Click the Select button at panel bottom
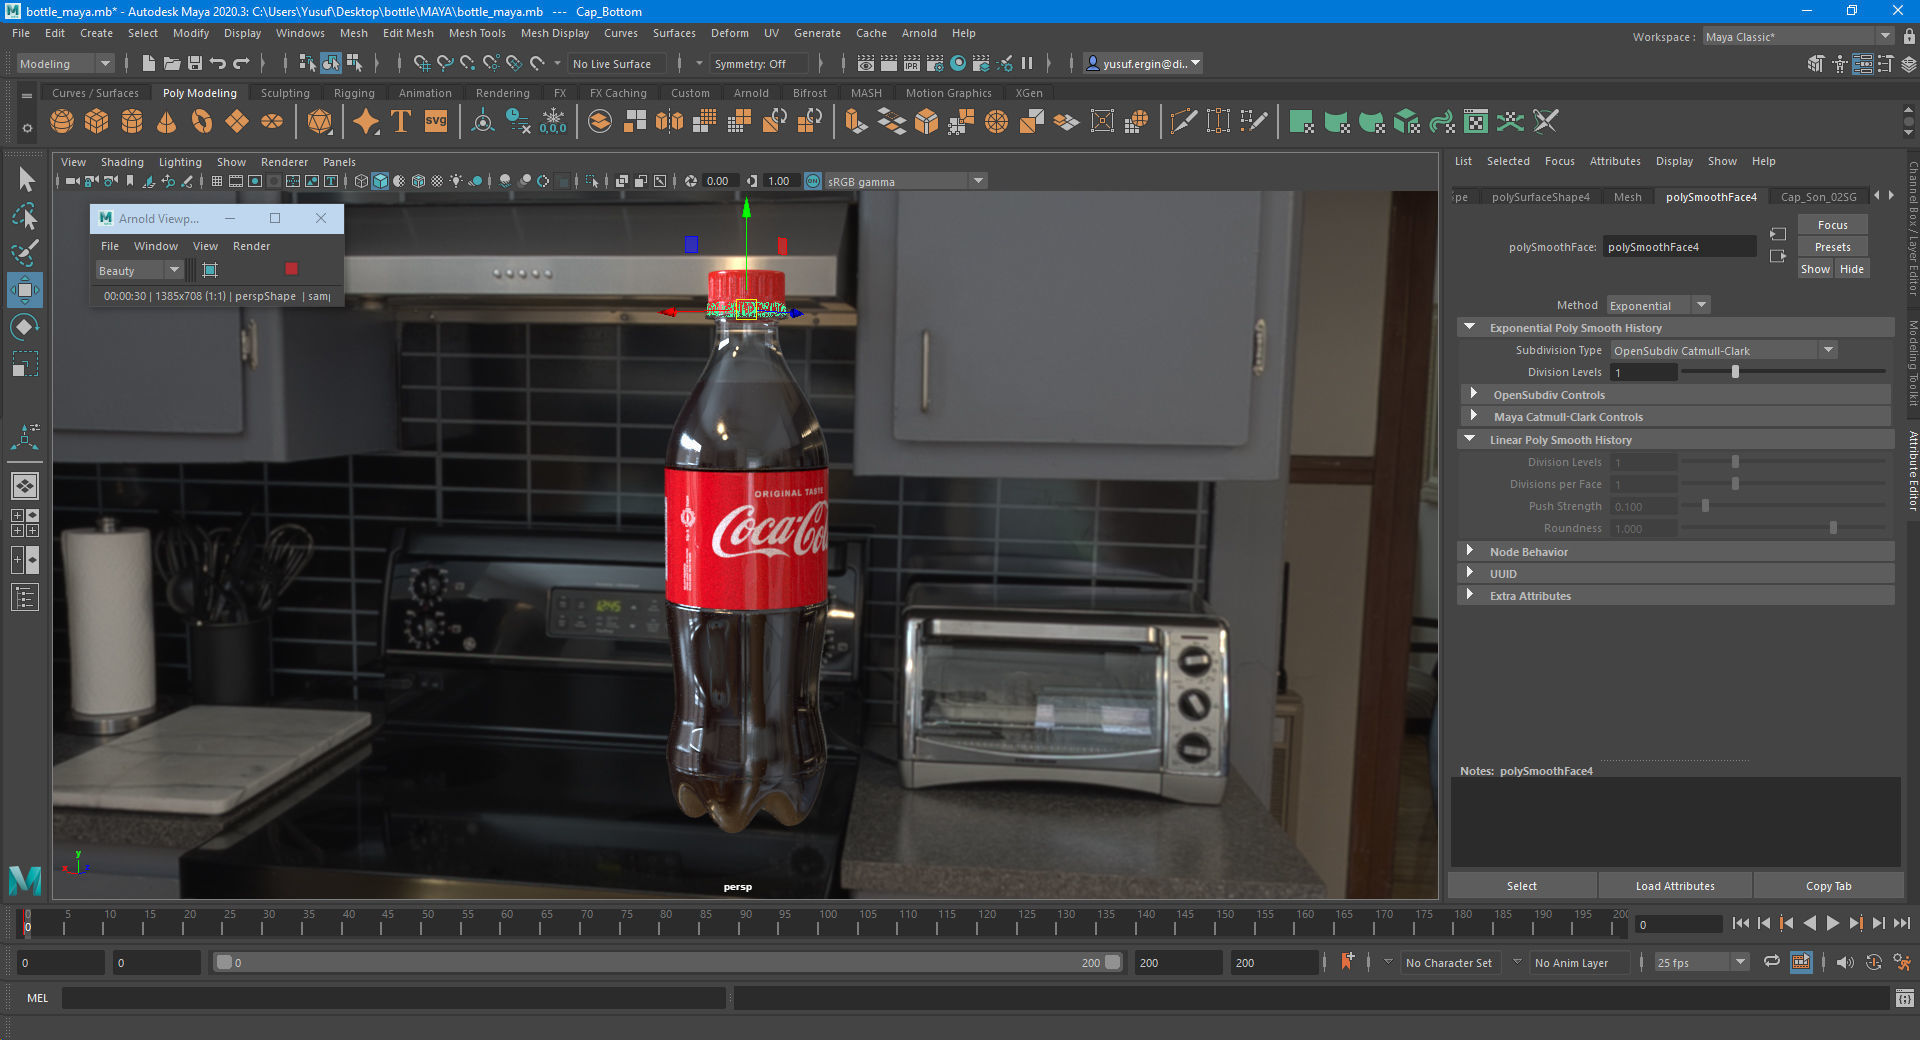Image resolution: width=1920 pixels, height=1040 pixels. tap(1522, 886)
